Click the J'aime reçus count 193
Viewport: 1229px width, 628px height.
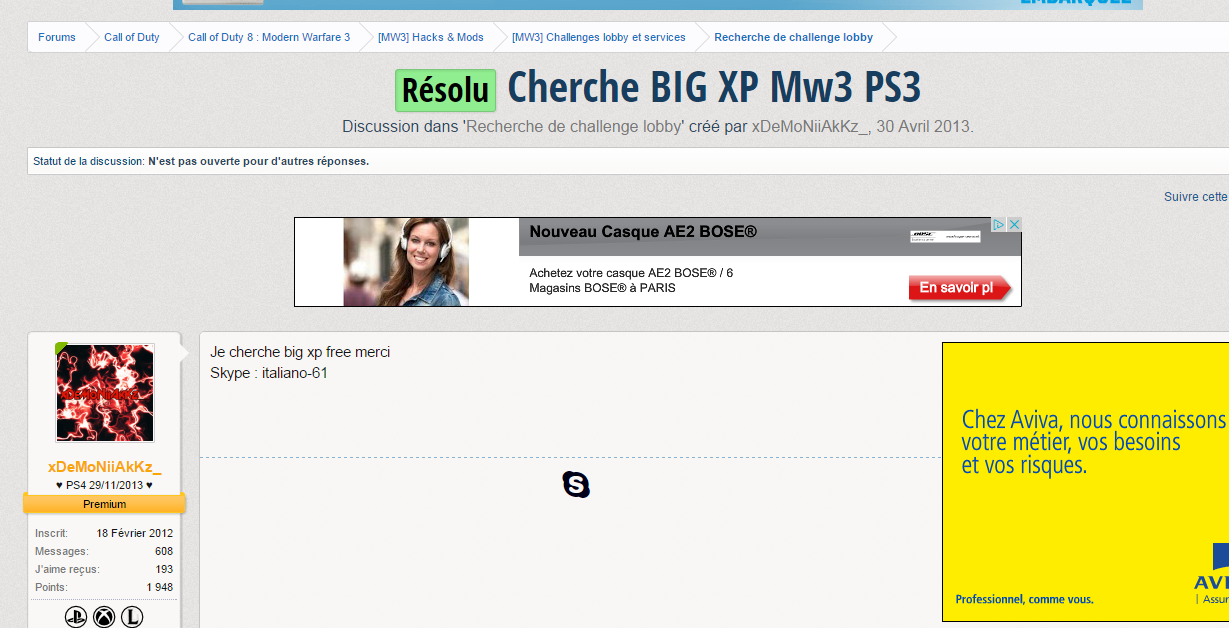tap(164, 569)
